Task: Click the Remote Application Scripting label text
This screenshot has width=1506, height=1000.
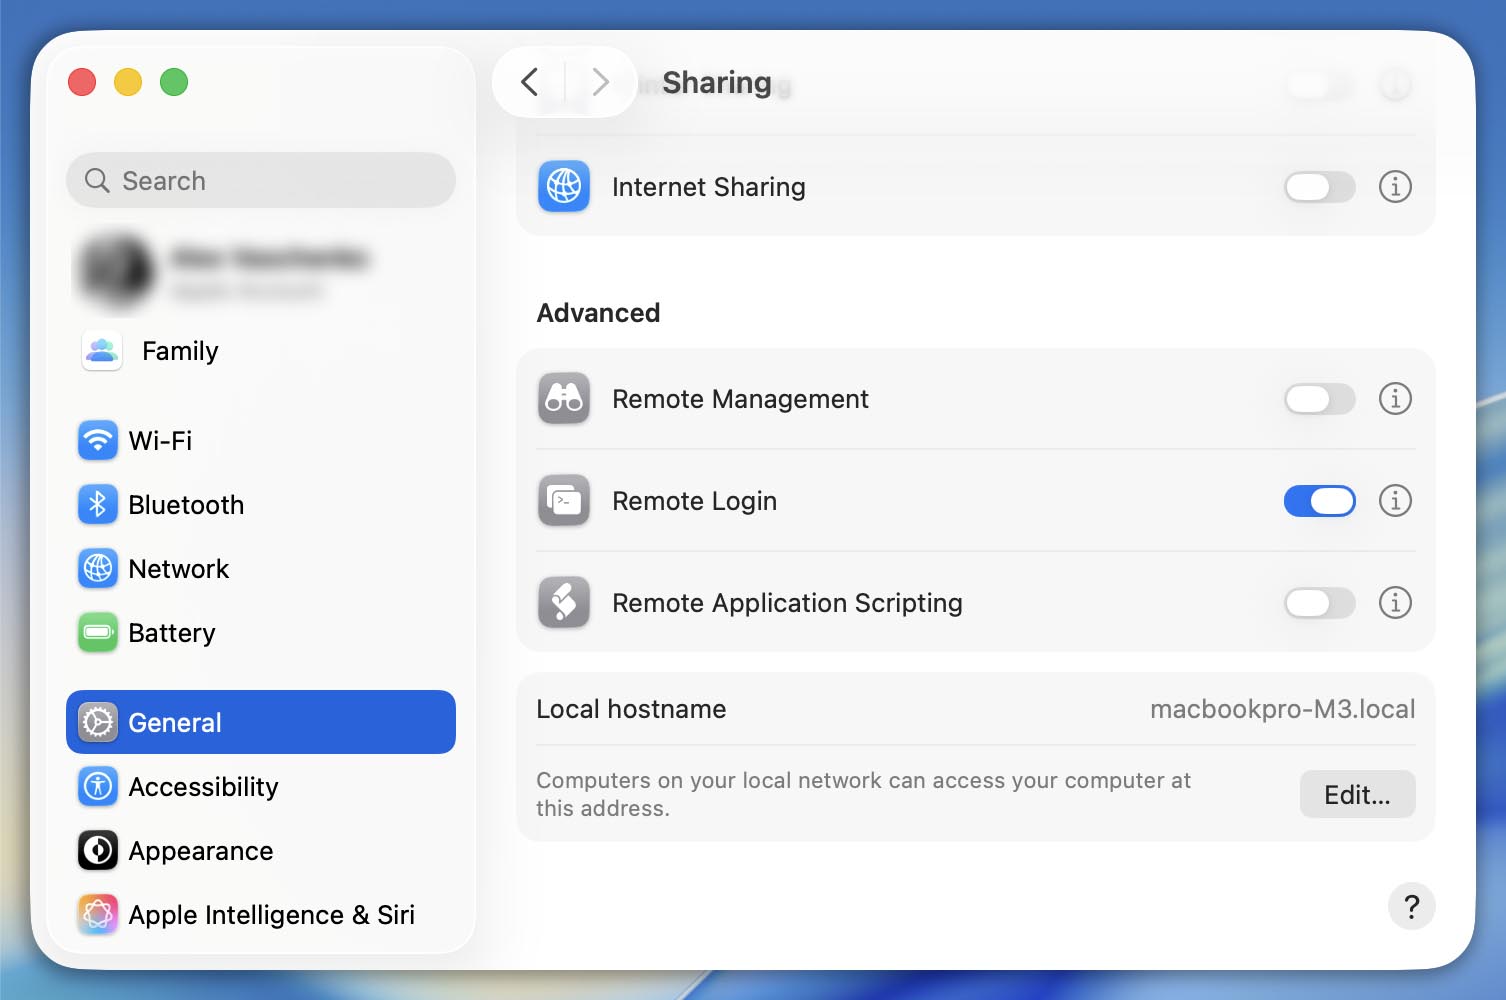Action: click(x=787, y=603)
